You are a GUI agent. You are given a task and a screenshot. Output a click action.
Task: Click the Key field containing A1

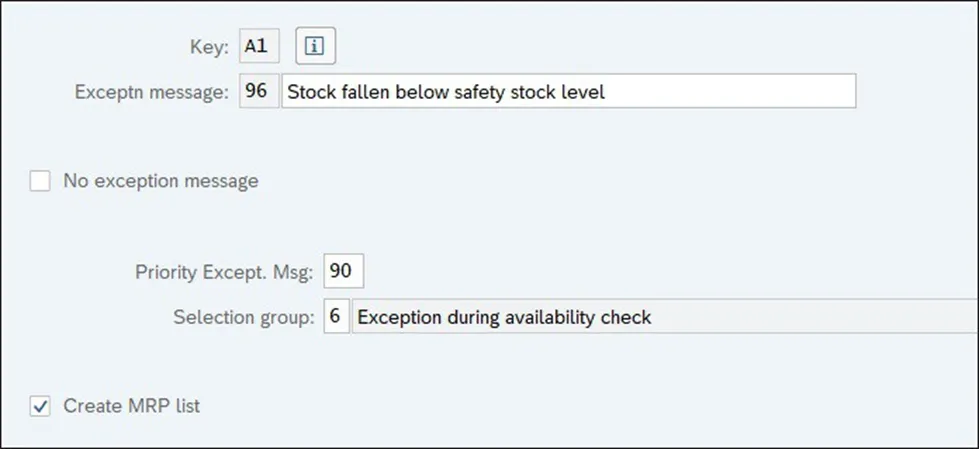click(260, 46)
